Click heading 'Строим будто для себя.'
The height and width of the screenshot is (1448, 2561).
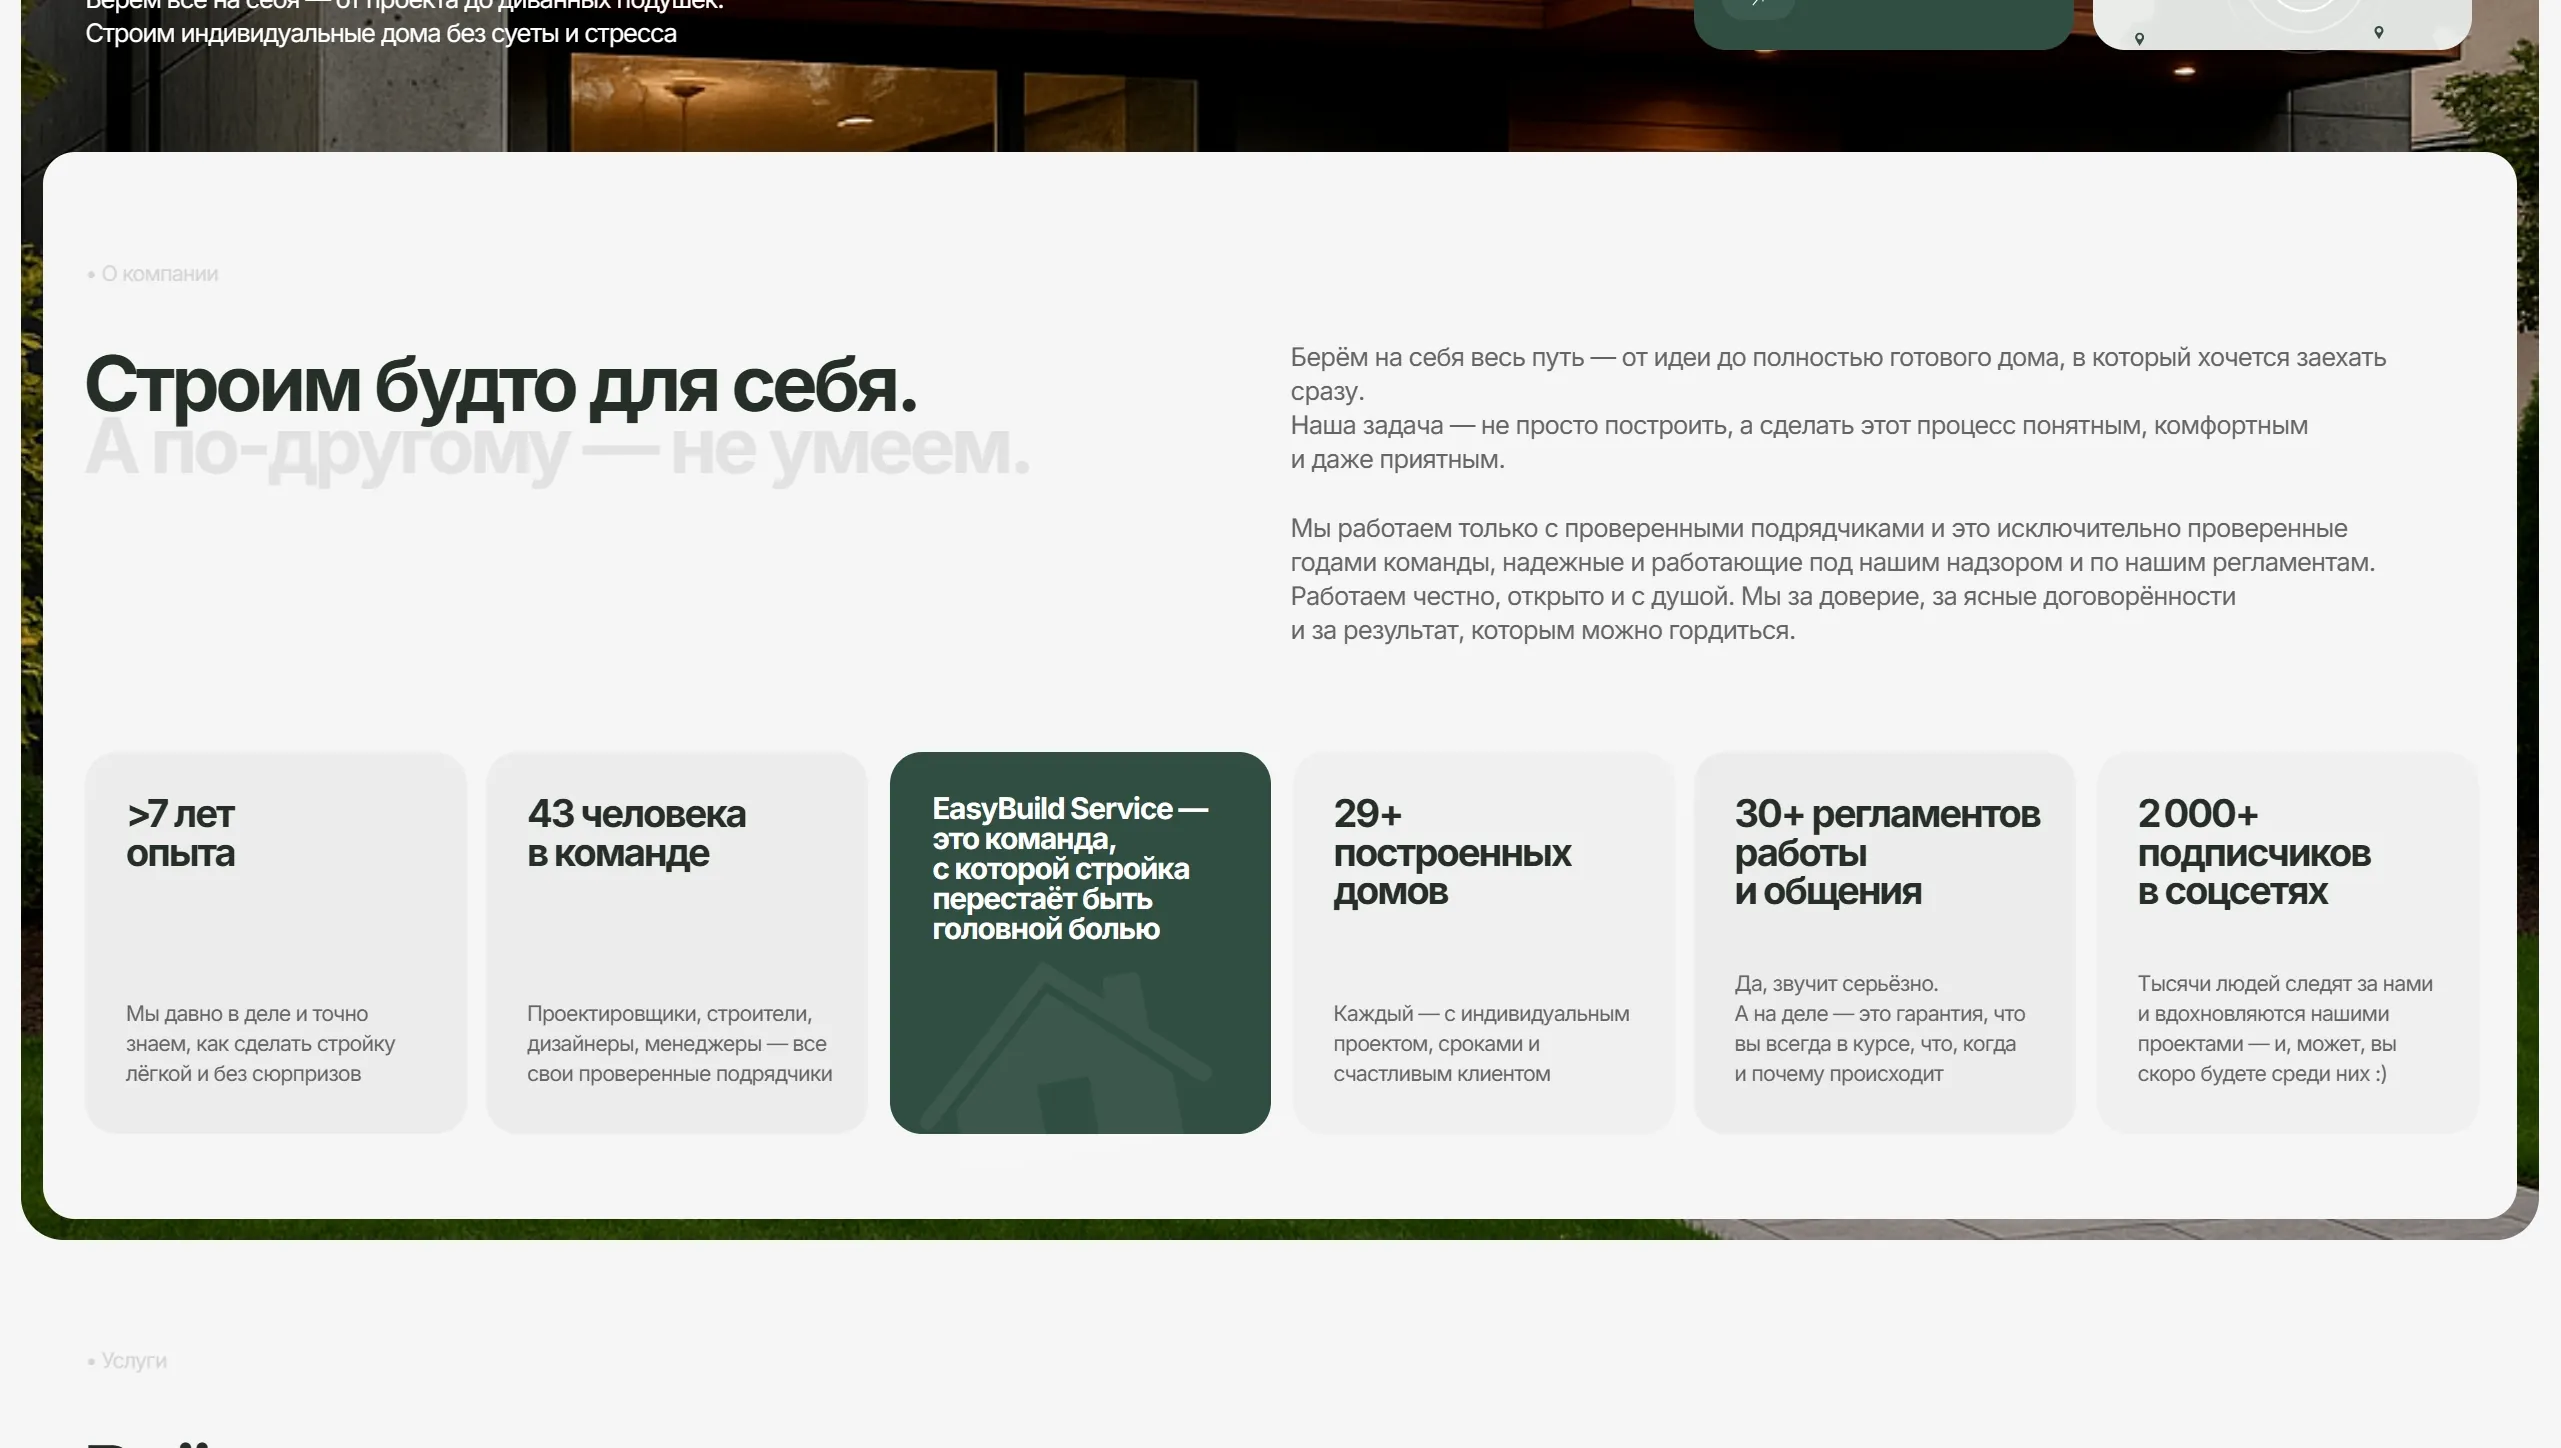[x=500, y=385]
